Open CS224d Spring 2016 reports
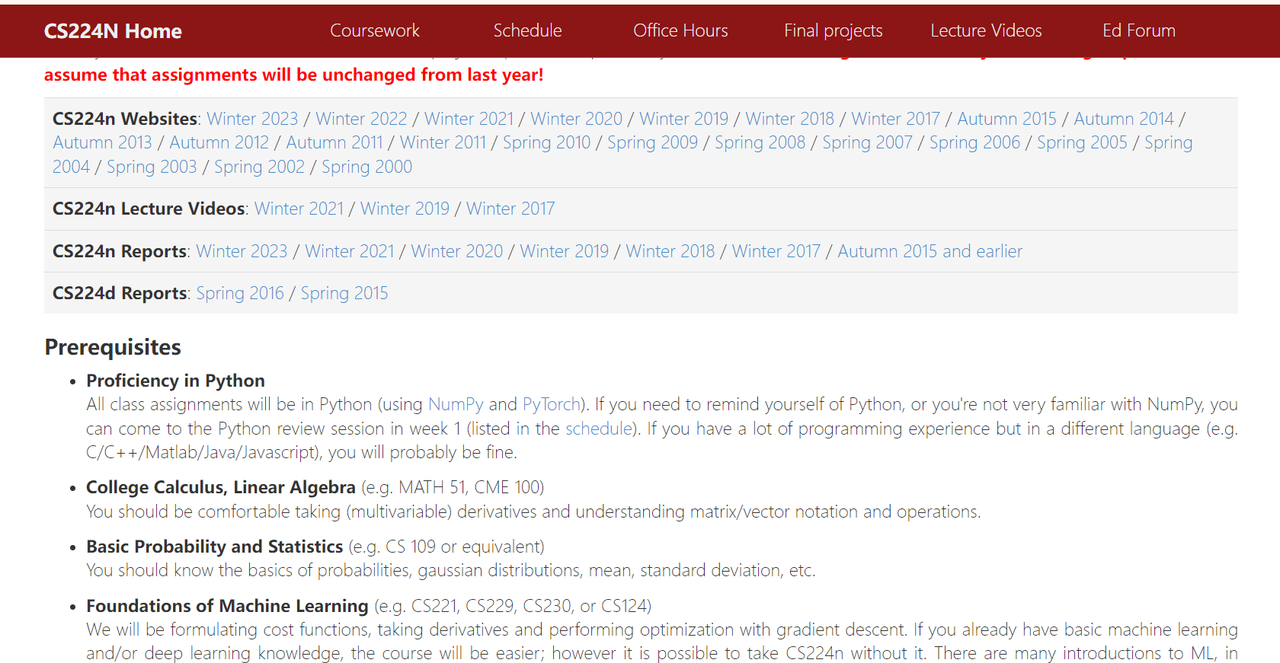This screenshot has width=1280, height=663. click(239, 294)
